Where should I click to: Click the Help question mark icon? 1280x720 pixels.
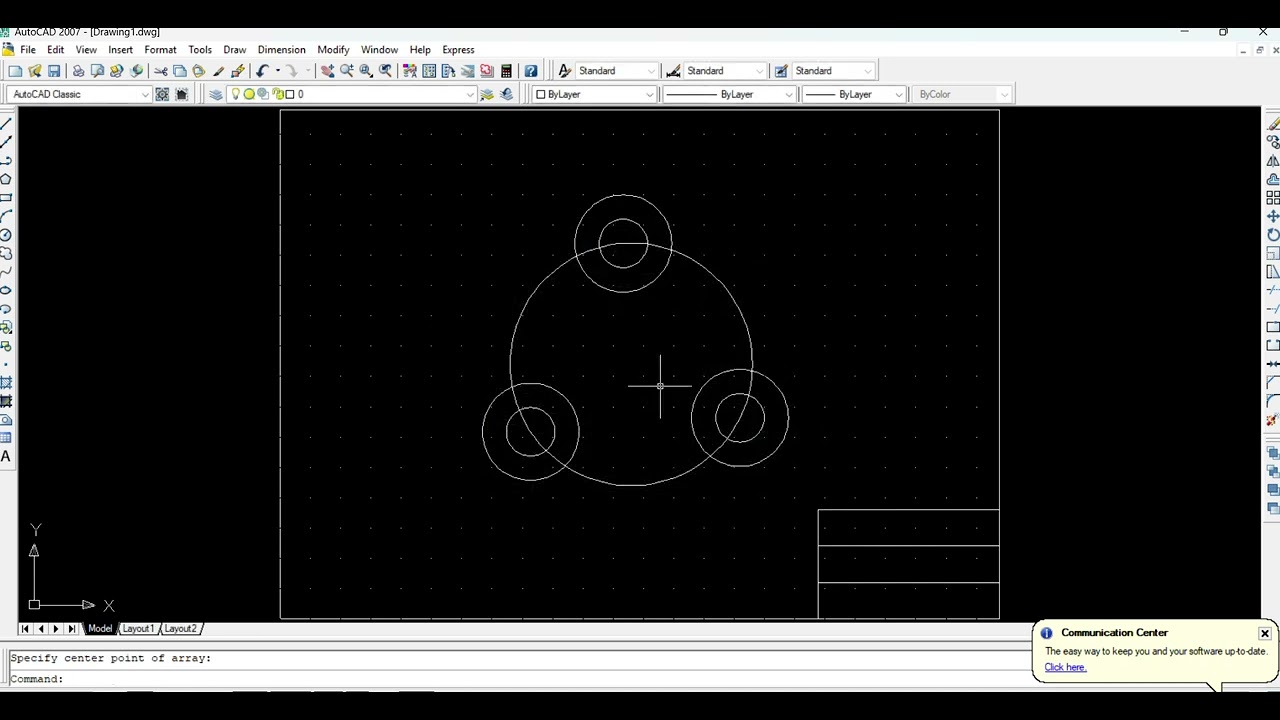click(531, 71)
